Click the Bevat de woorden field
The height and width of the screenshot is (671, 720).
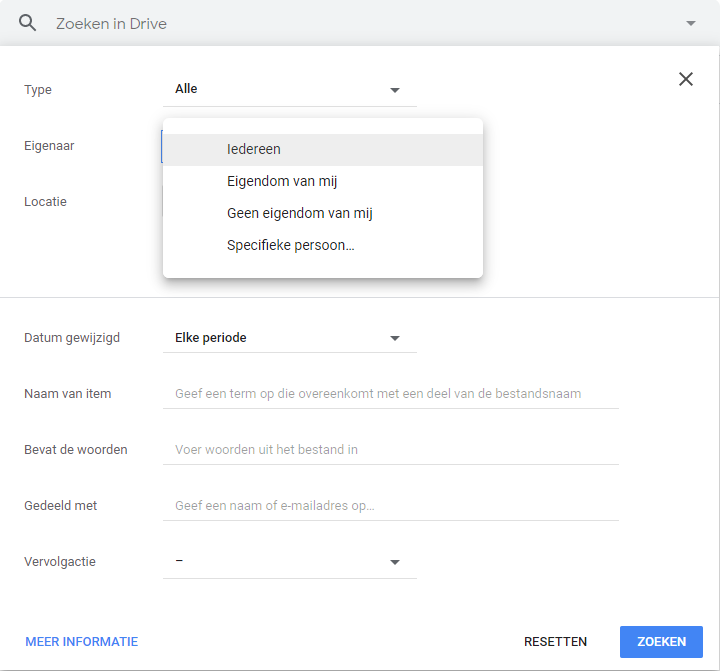pyautogui.click(x=391, y=450)
